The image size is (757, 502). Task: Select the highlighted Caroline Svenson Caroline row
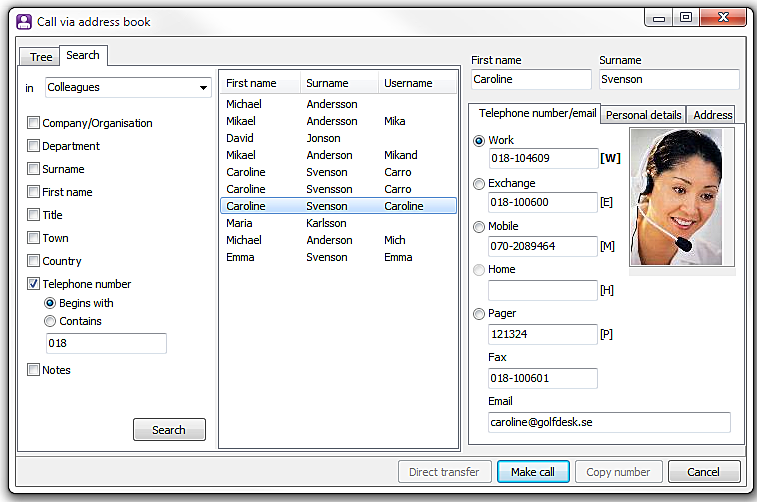[338, 206]
